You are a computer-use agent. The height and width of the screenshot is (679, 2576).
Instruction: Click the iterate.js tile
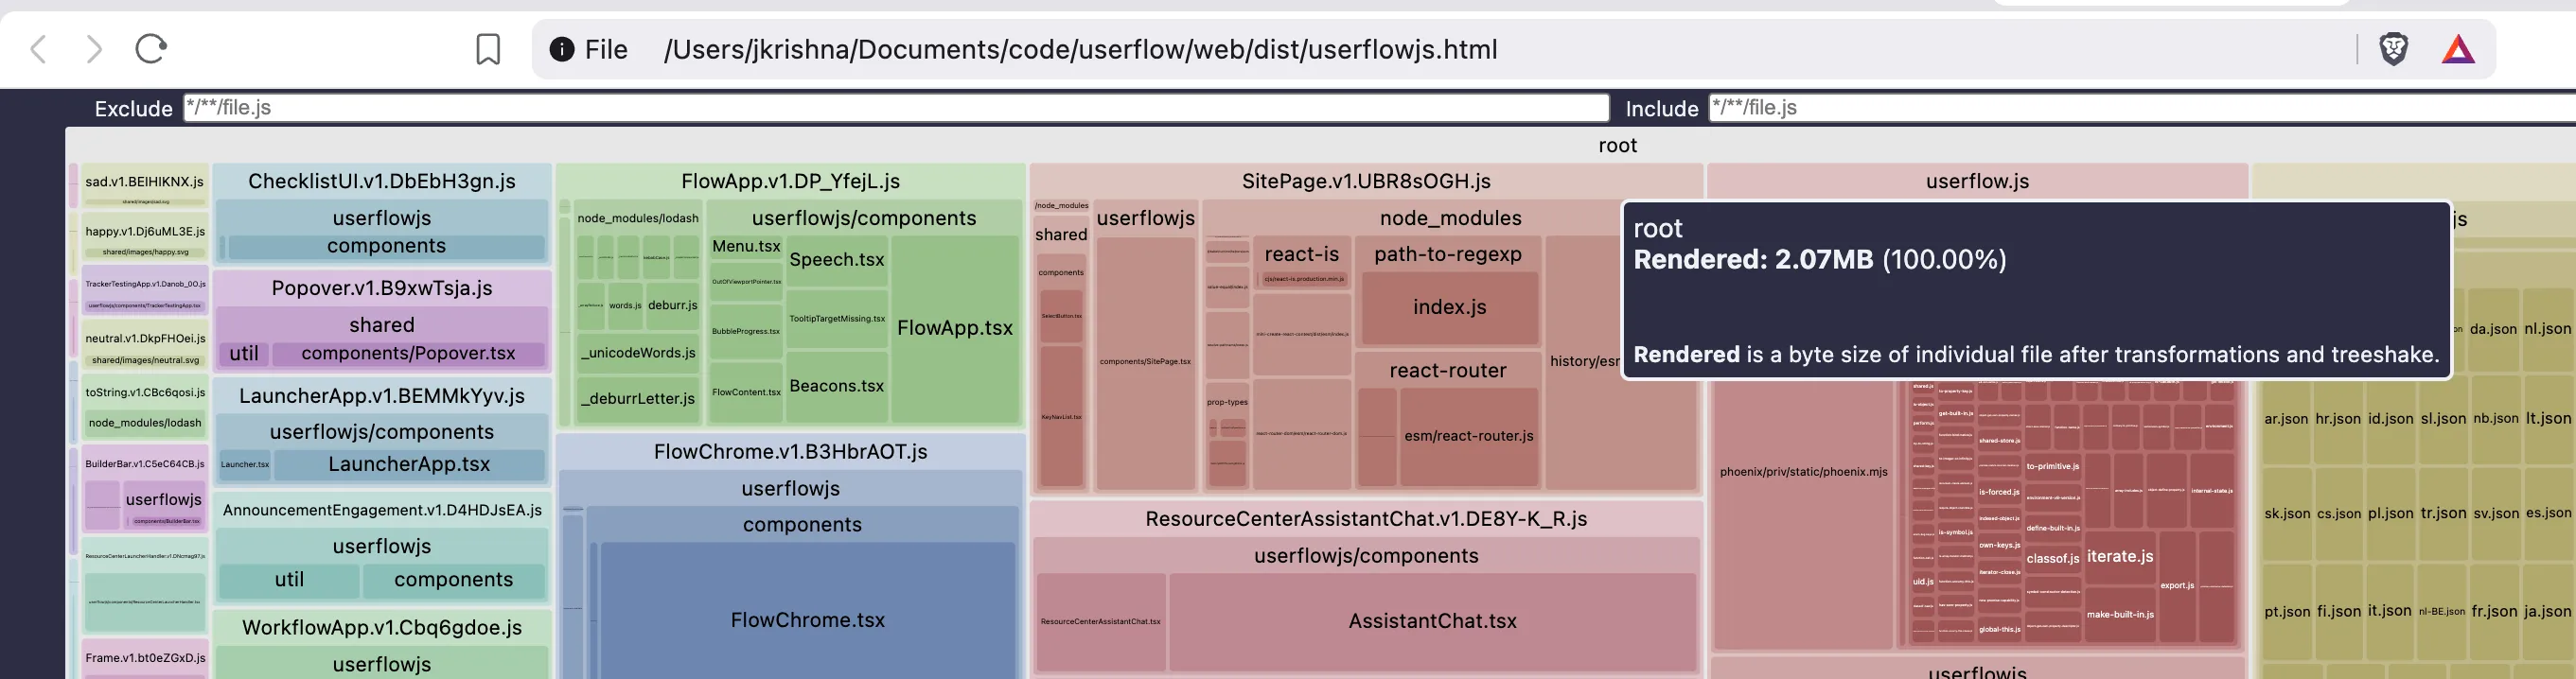(2119, 557)
